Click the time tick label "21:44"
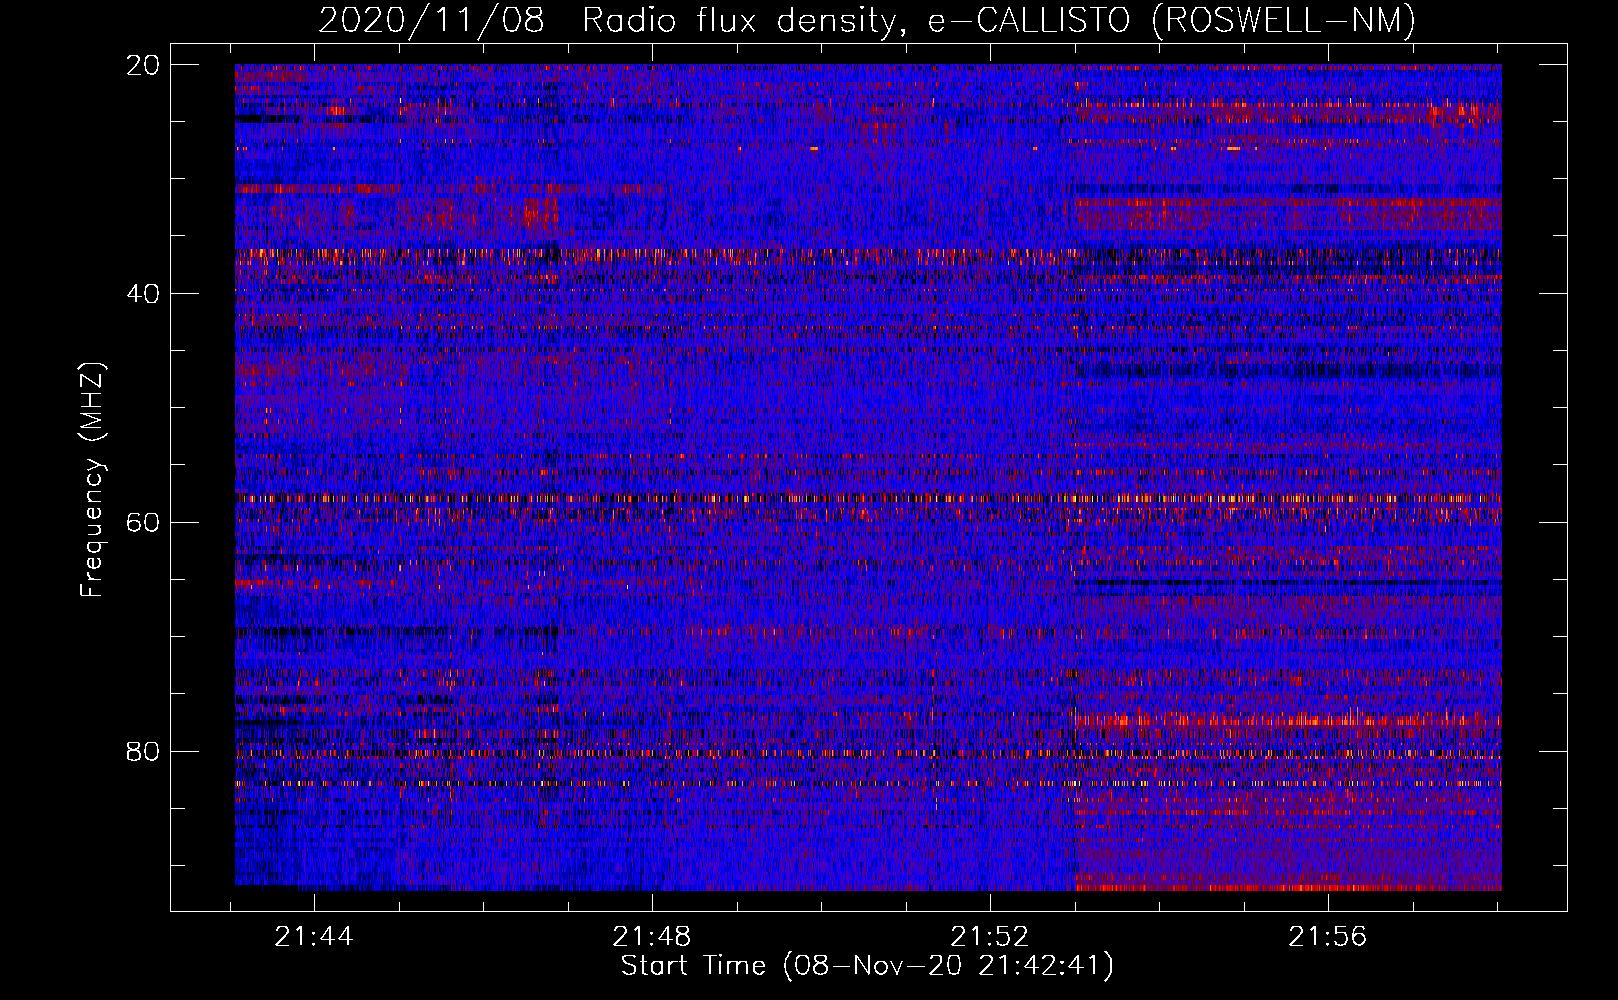1618x1000 pixels. tap(314, 936)
